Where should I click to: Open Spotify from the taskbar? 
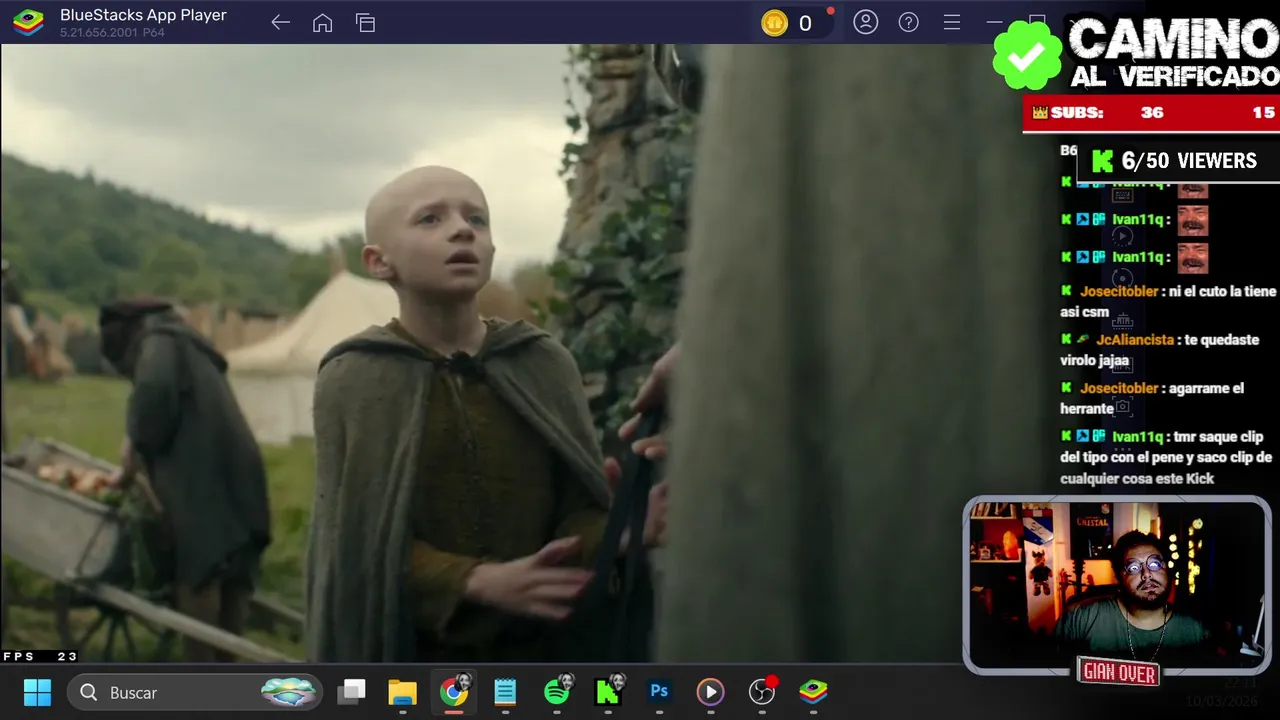point(557,691)
